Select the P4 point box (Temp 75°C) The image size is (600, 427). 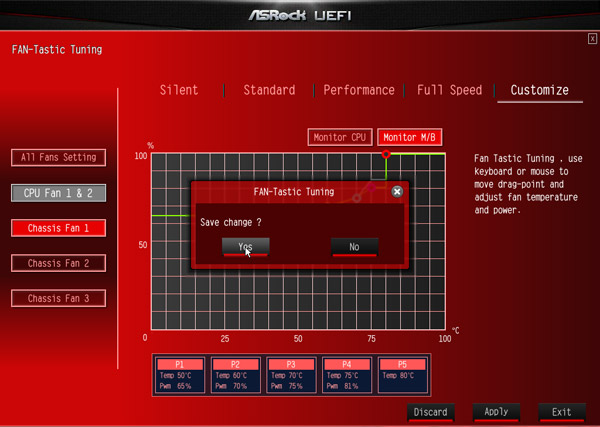[x=347, y=375]
